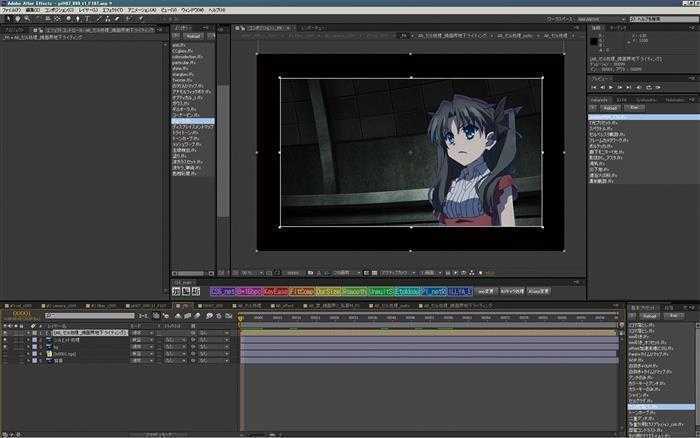The width and height of the screenshot is (700, 438).
Task: Click the third script launcher icon before the colored buttons
Action: click(x=196, y=292)
